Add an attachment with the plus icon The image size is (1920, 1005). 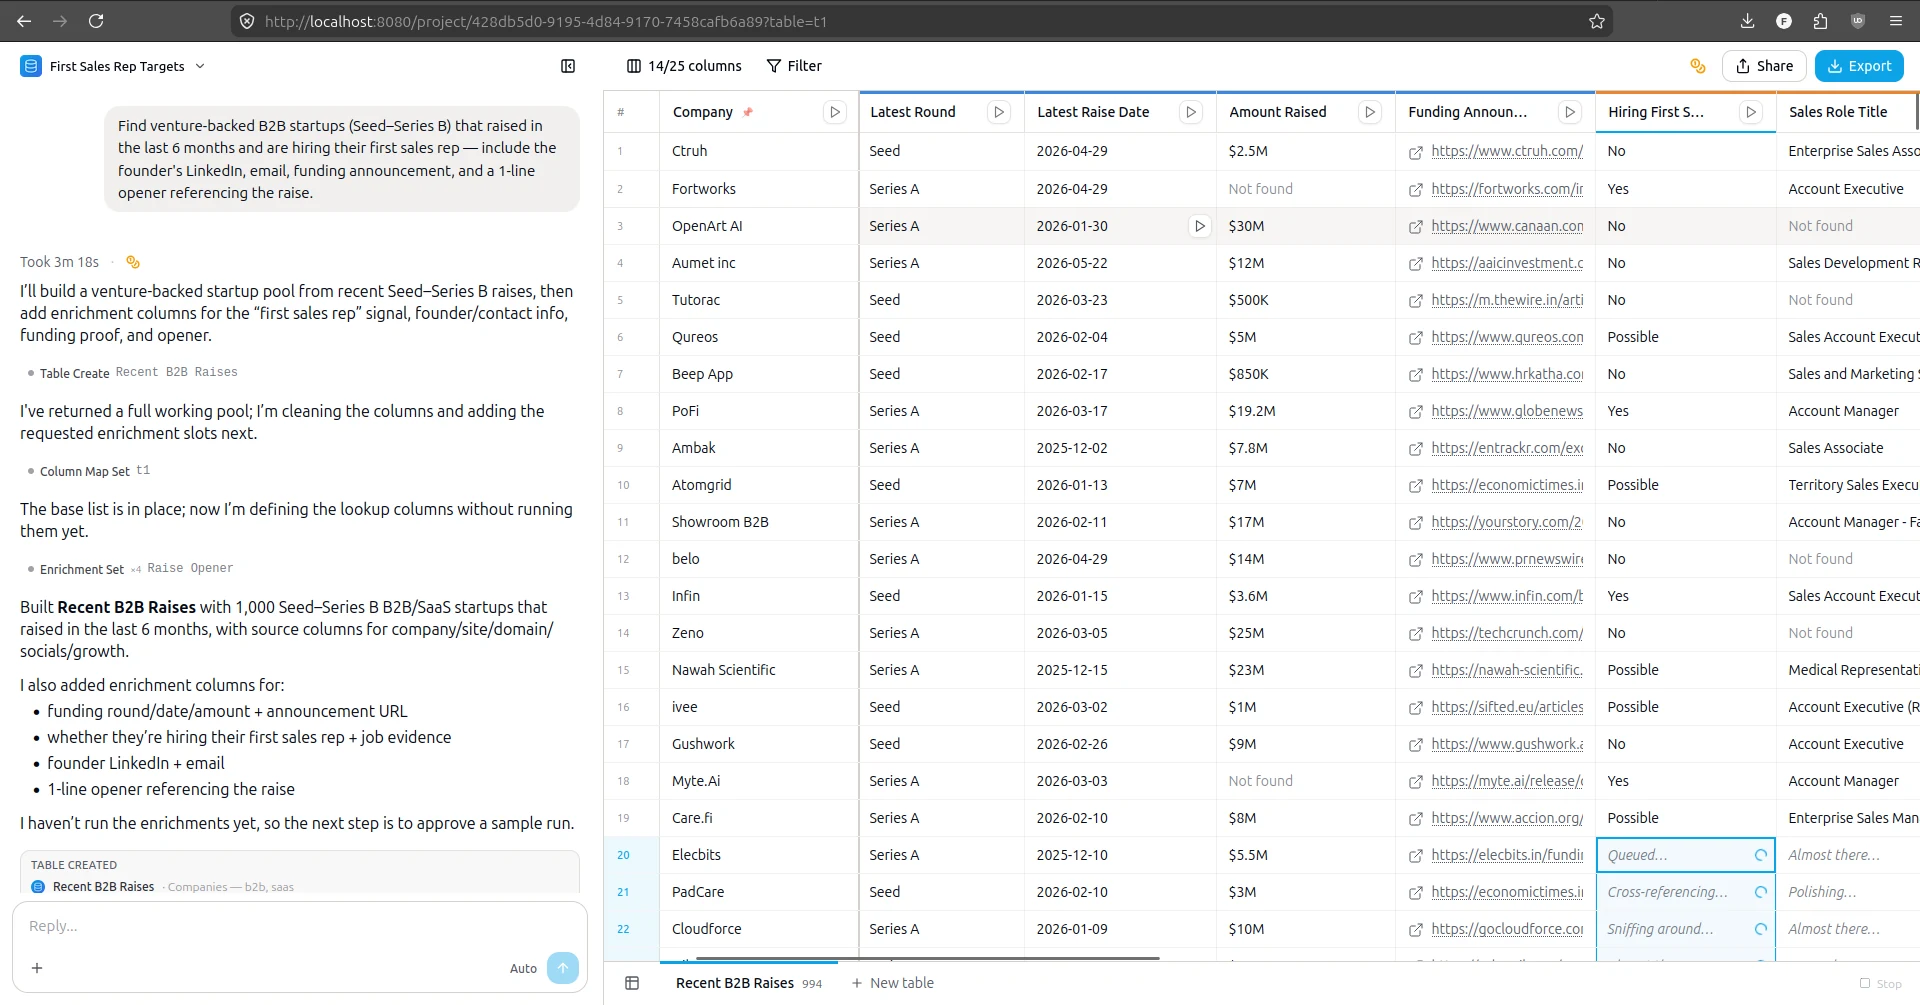point(37,968)
